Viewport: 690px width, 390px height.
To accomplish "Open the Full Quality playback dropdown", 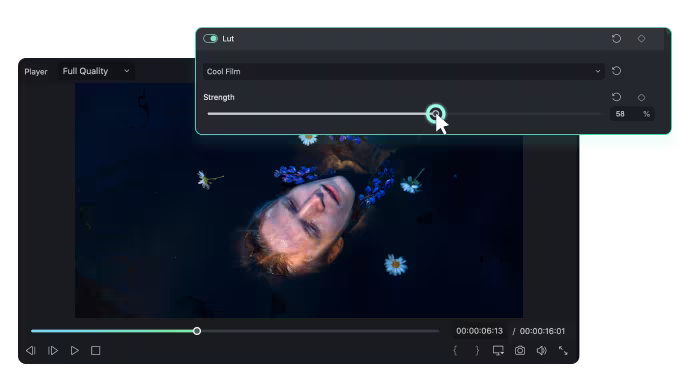I will [x=96, y=71].
